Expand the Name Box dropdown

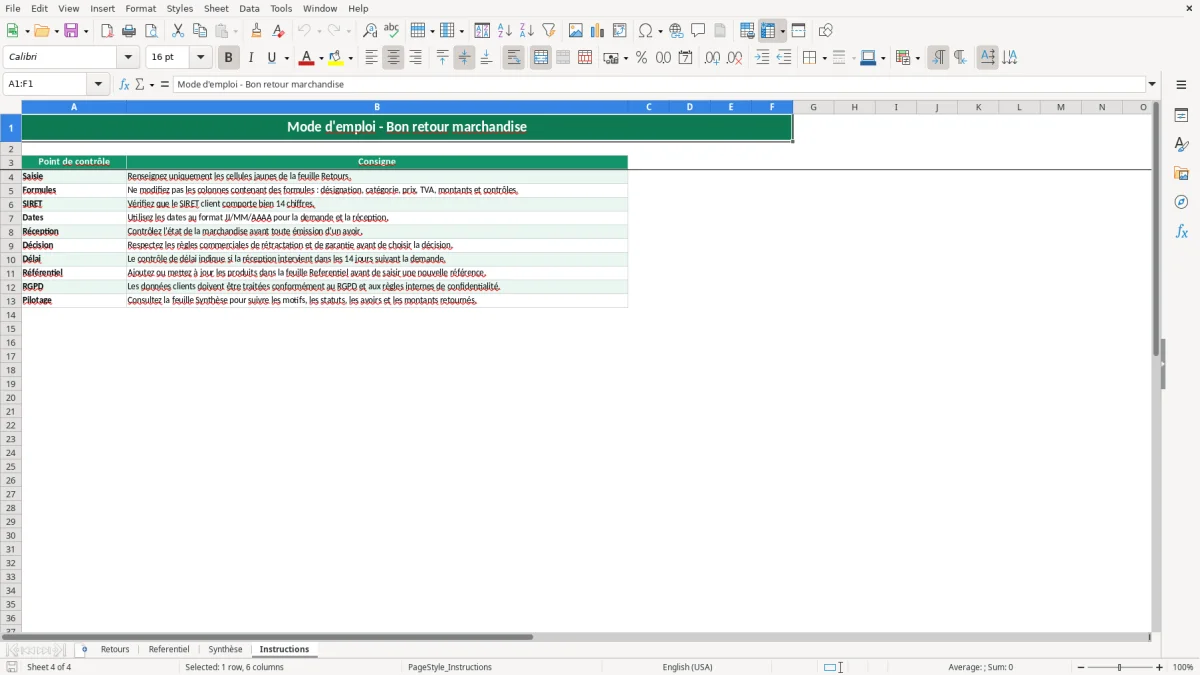pos(98,85)
